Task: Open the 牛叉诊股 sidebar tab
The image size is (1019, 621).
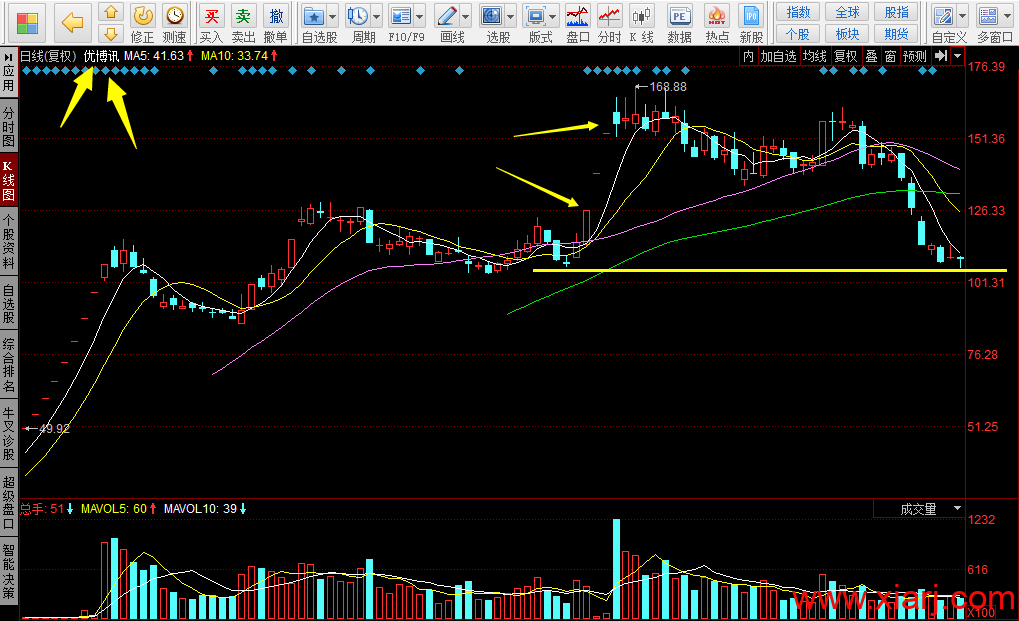Action: tap(8, 433)
